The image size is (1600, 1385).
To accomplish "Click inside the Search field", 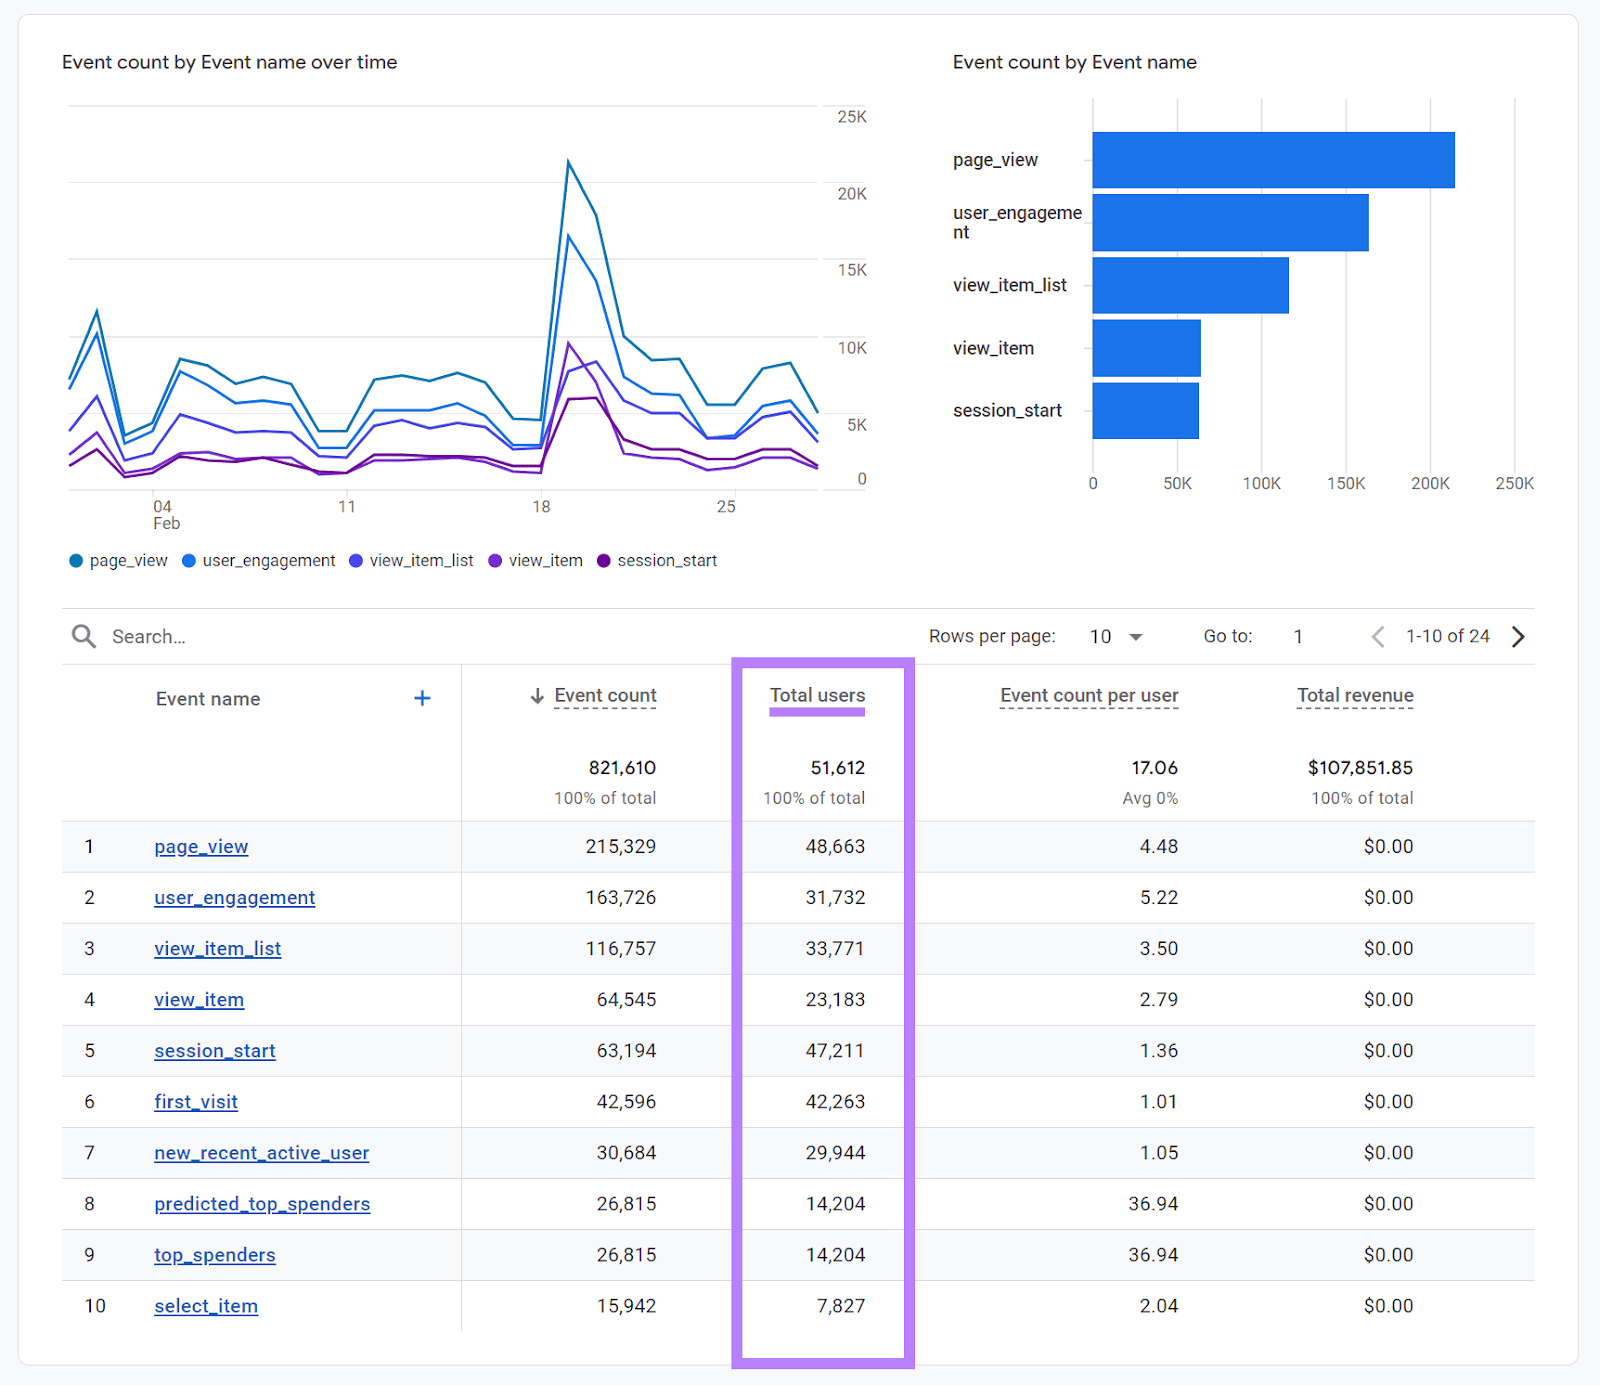I will click(200, 636).
